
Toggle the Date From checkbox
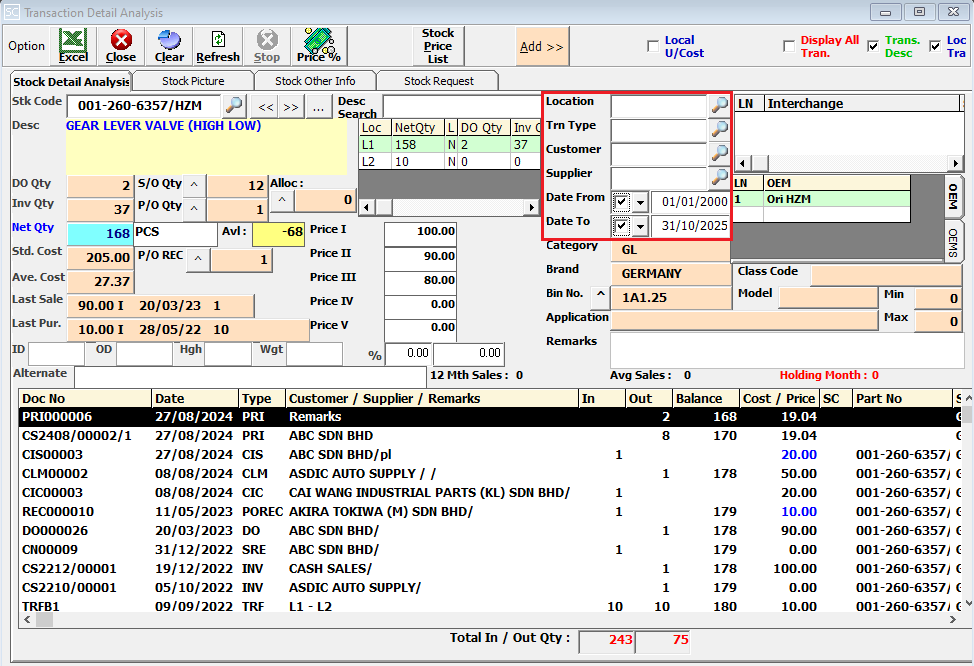(621, 202)
